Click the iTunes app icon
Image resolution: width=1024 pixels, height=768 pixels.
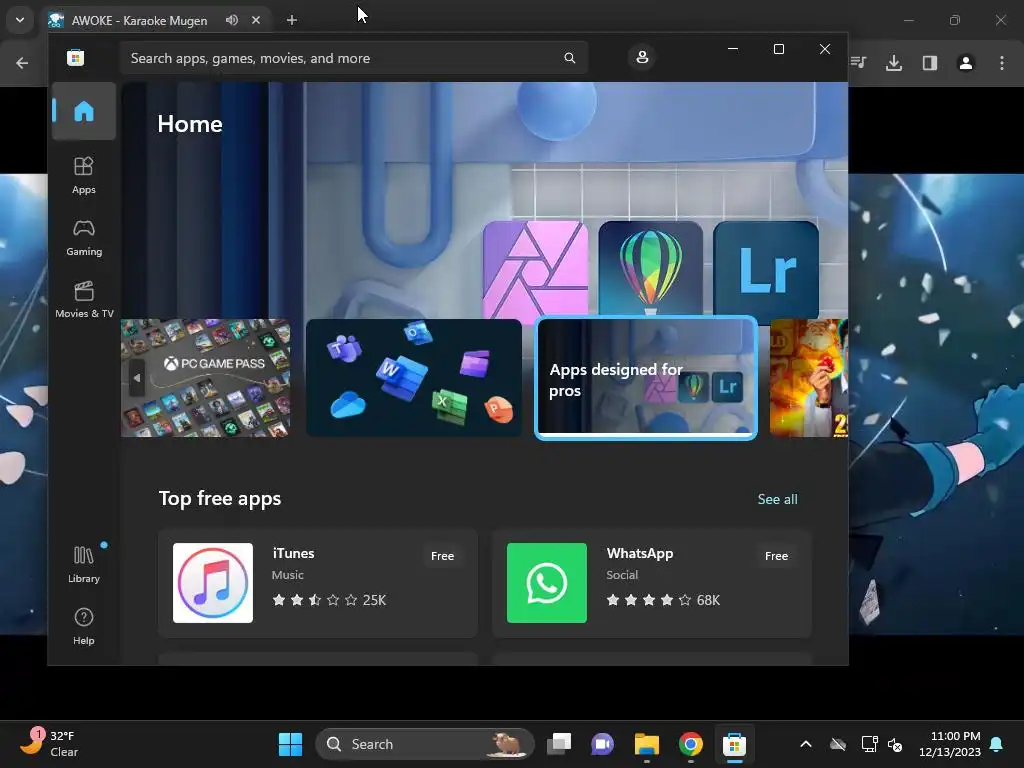point(213,583)
